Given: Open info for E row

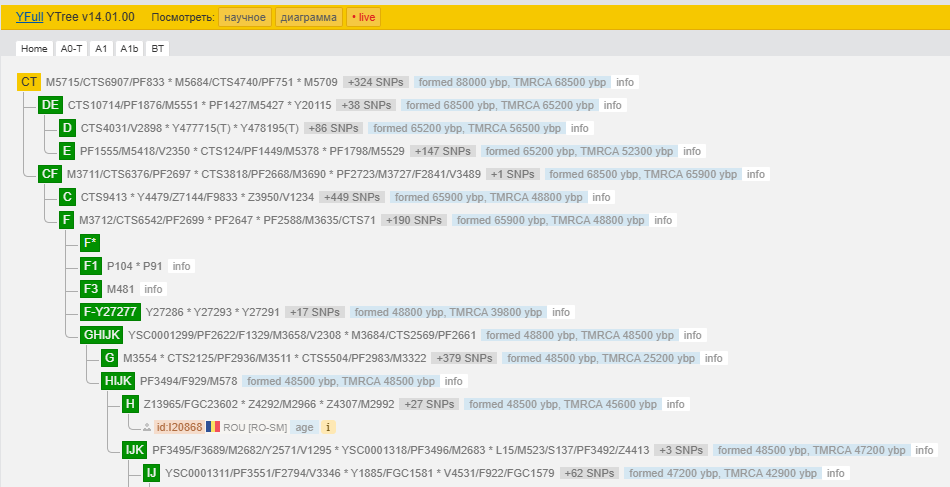Looking at the screenshot, I should (692, 151).
